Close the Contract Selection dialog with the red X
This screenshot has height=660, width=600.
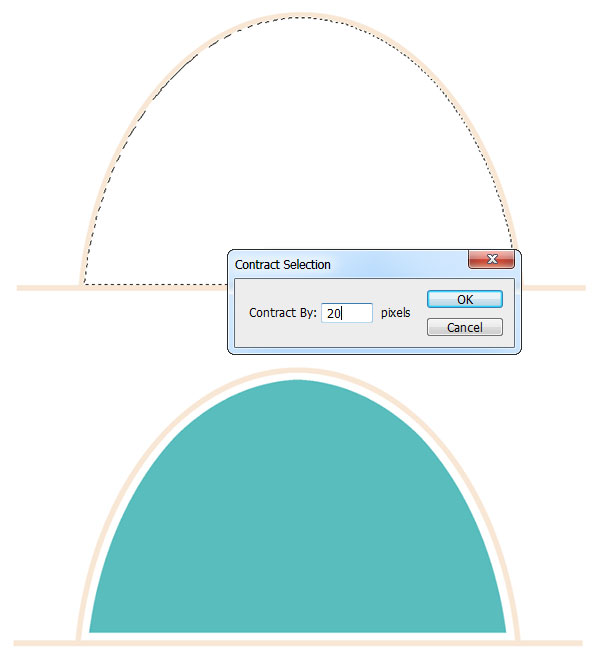tap(491, 259)
